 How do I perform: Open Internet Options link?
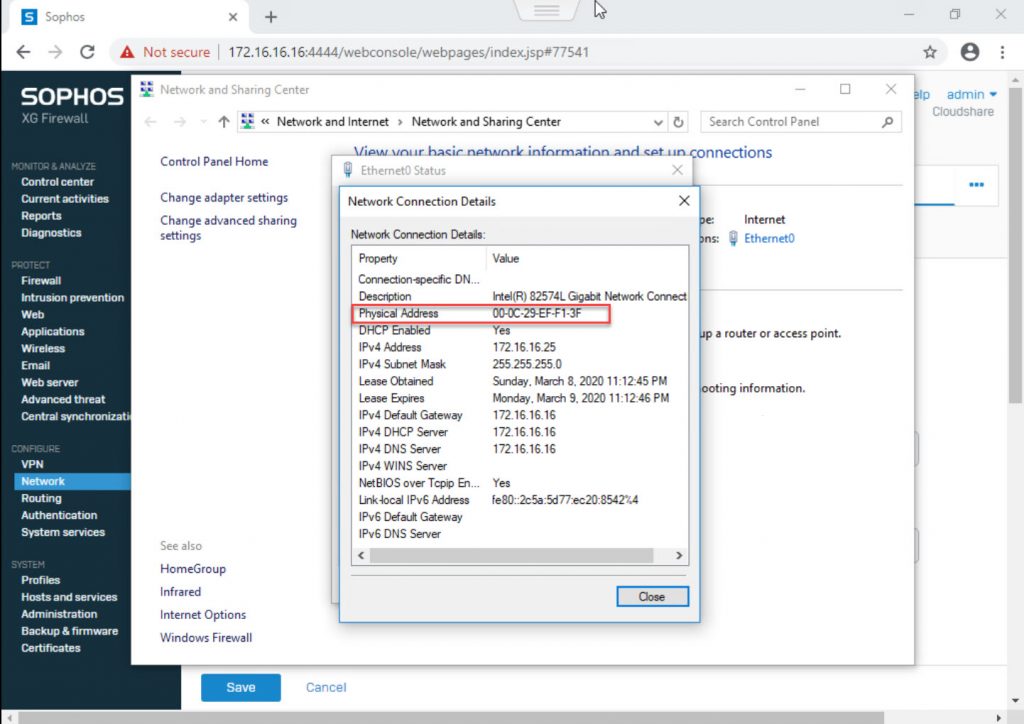pos(203,614)
